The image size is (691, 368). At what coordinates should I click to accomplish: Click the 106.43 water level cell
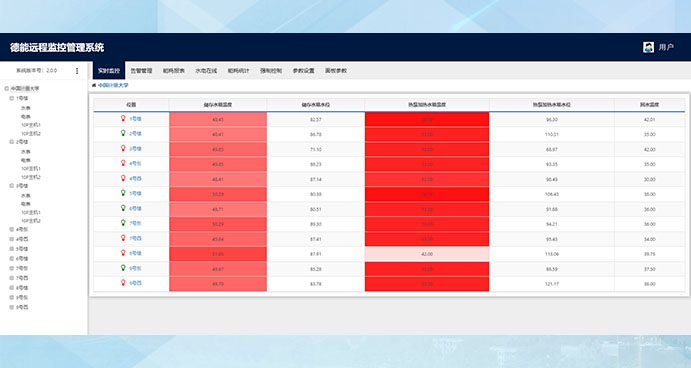tap(552, 194)
